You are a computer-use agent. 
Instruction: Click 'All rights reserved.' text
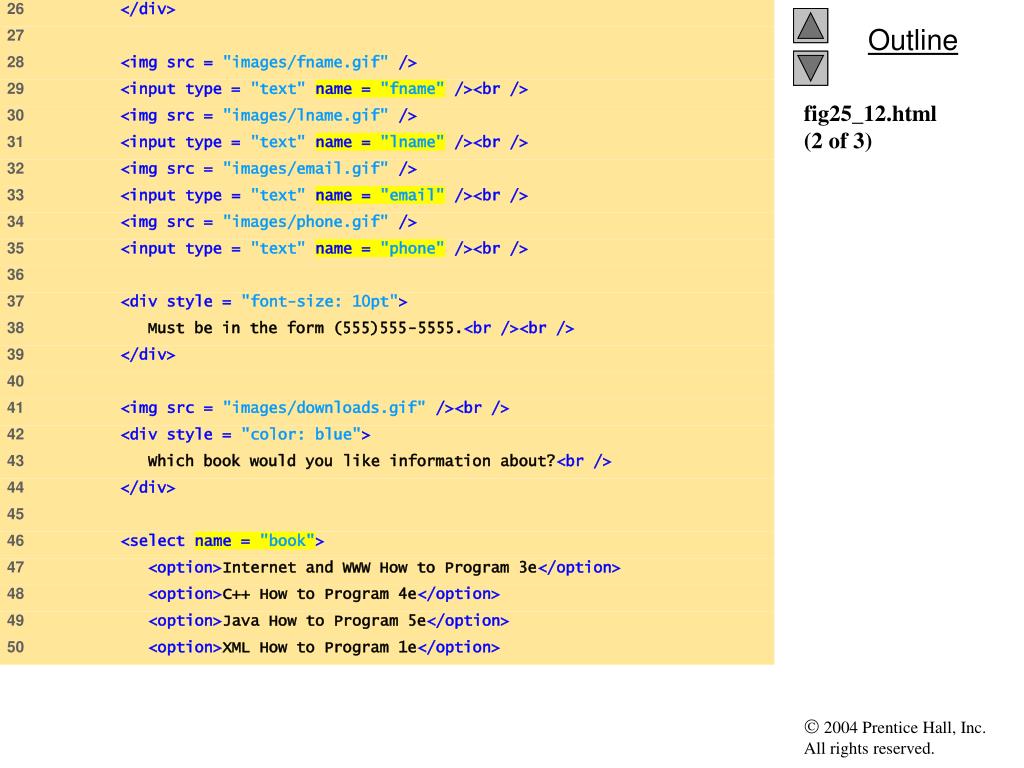pyautogui.click(x=869, y=748)
